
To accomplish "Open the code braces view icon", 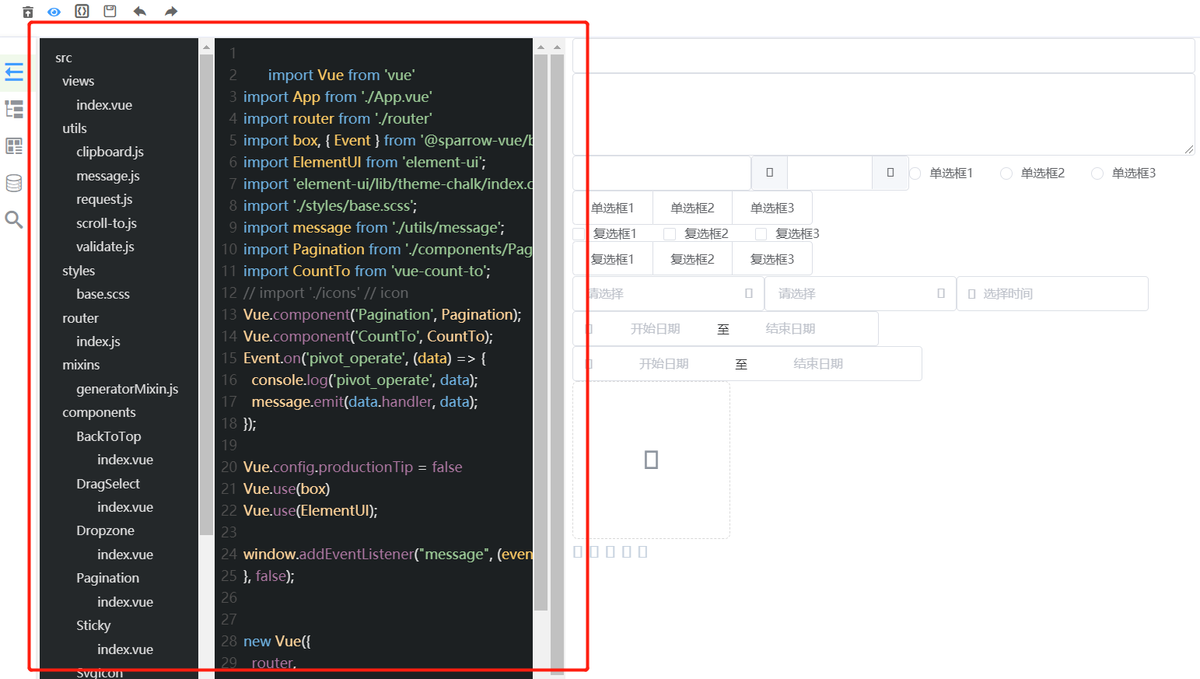I will (x=82, y=12).
